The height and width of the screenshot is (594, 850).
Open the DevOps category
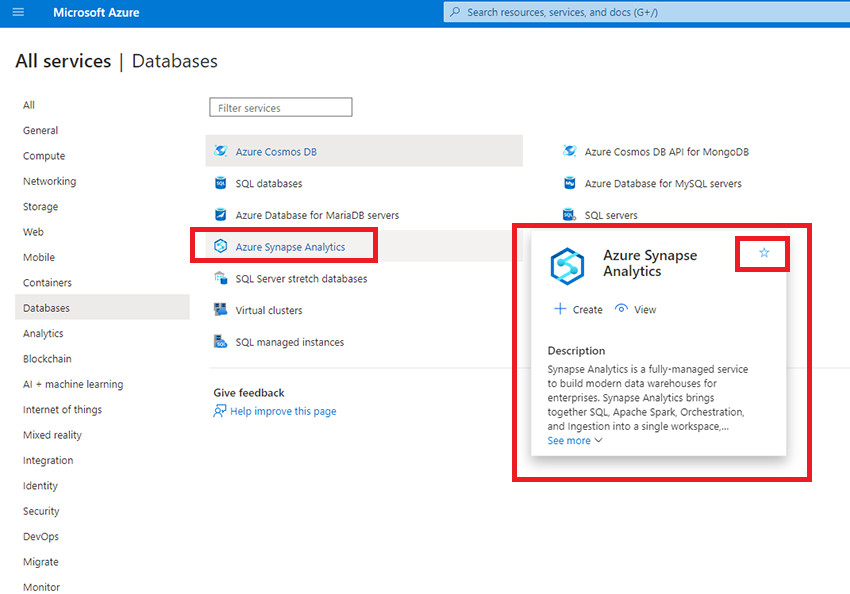[x=41, y=537]
